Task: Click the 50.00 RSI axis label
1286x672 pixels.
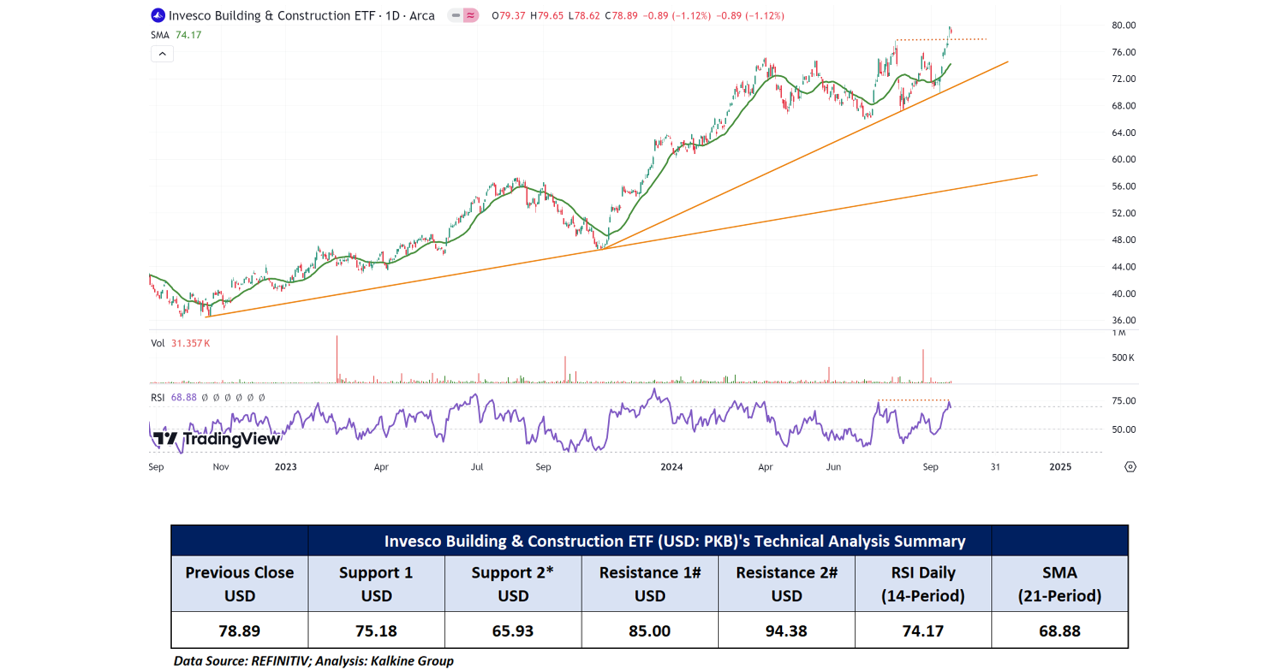Action: coord(1124,430)
